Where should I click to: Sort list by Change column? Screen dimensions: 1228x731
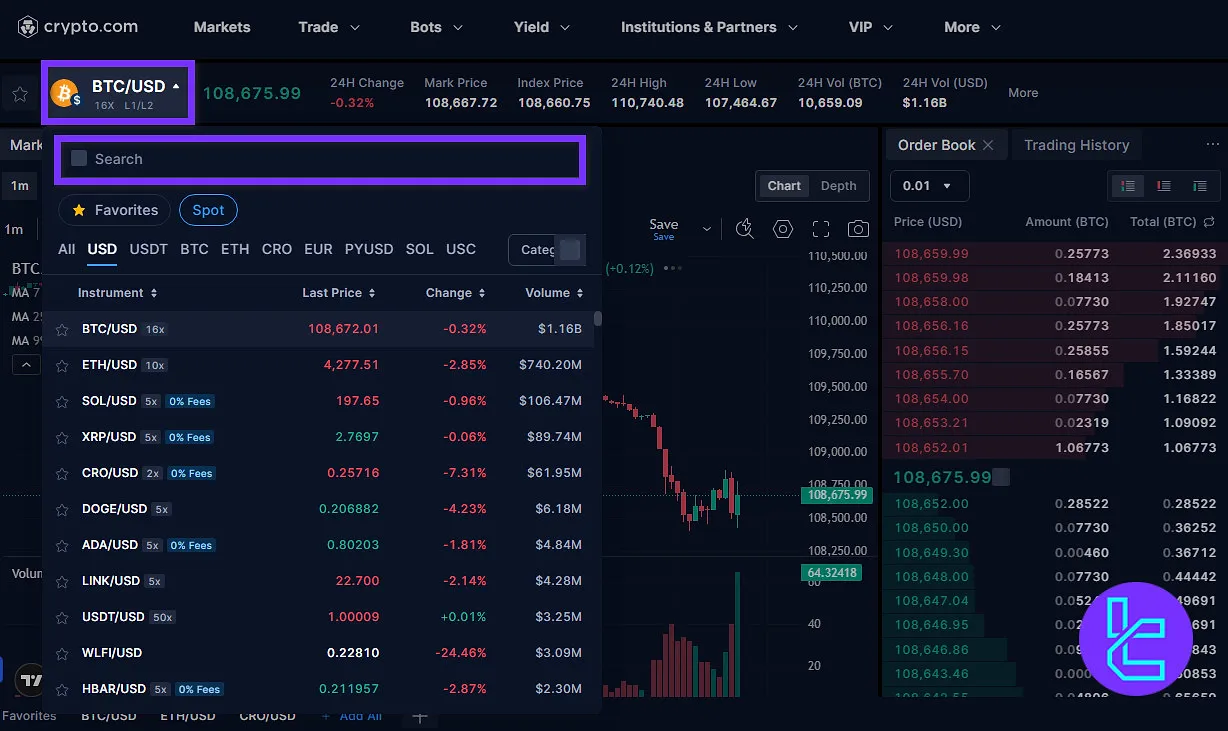click(455, 293)
